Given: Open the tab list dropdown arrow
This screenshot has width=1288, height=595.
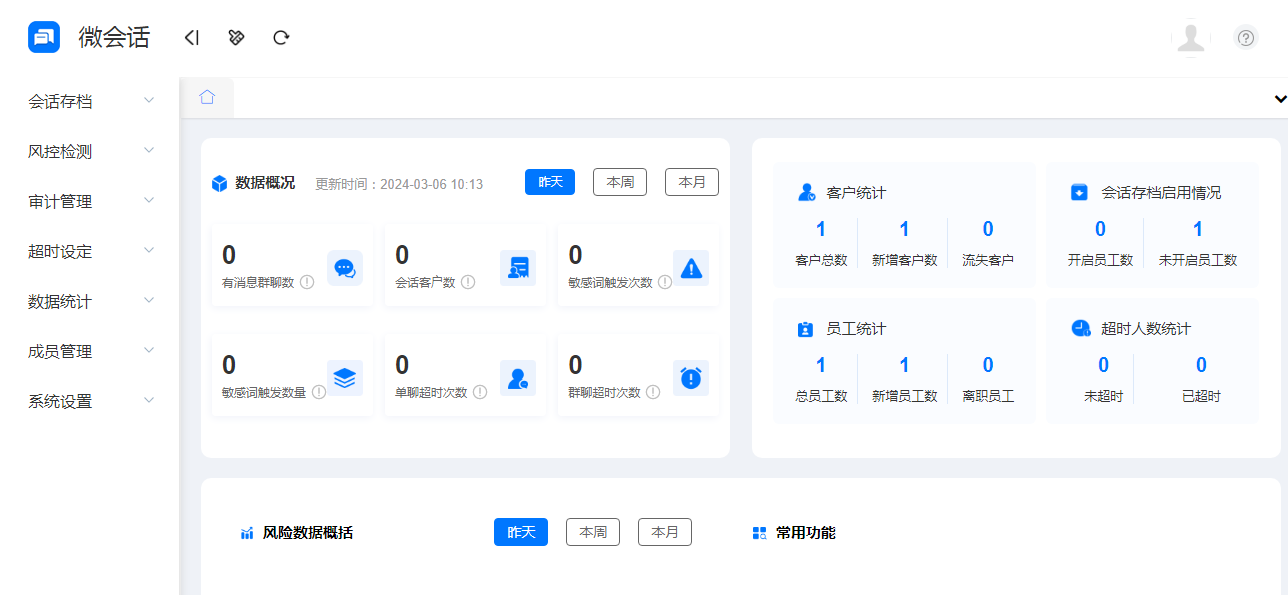Looking at the screenshot, I should tap(1279, 99).
